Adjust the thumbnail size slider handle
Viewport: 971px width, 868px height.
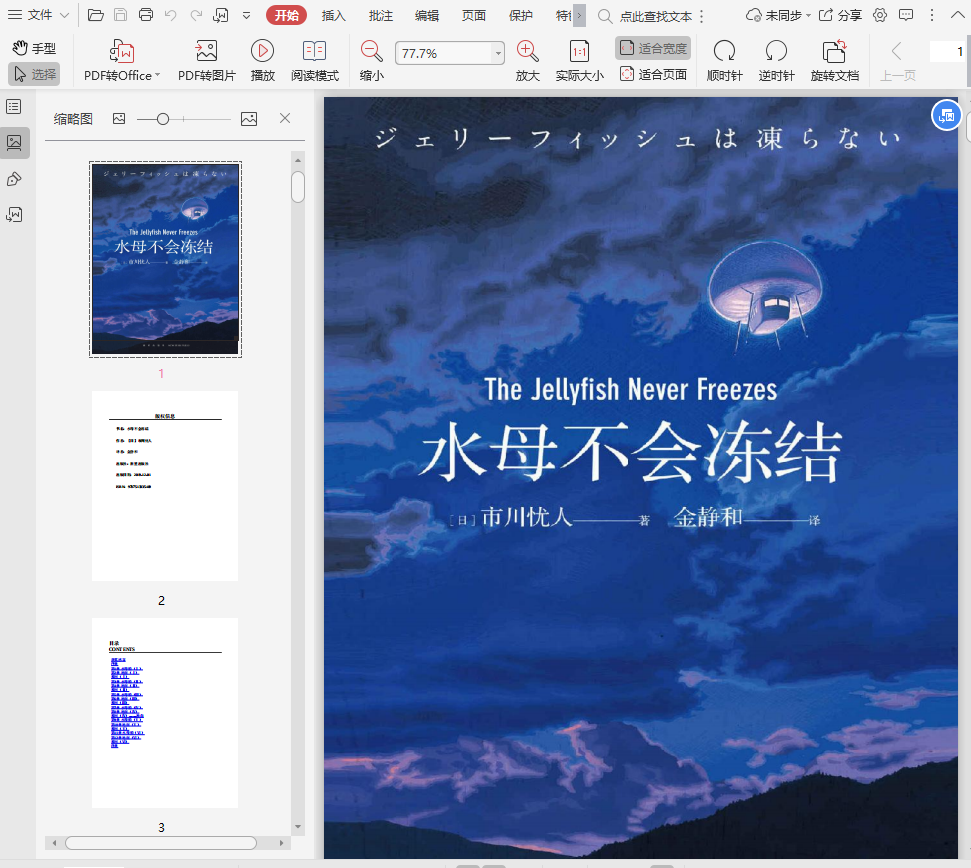163,119
